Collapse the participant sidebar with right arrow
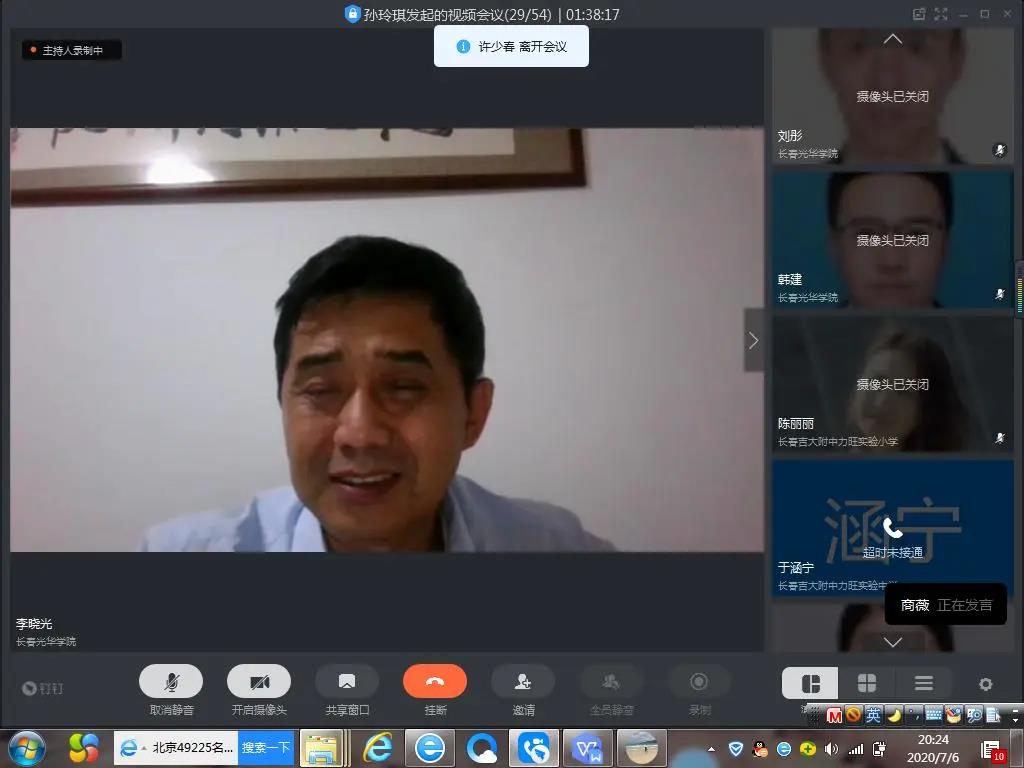Viewport: 1024px width, 768px height. [753, 341]
